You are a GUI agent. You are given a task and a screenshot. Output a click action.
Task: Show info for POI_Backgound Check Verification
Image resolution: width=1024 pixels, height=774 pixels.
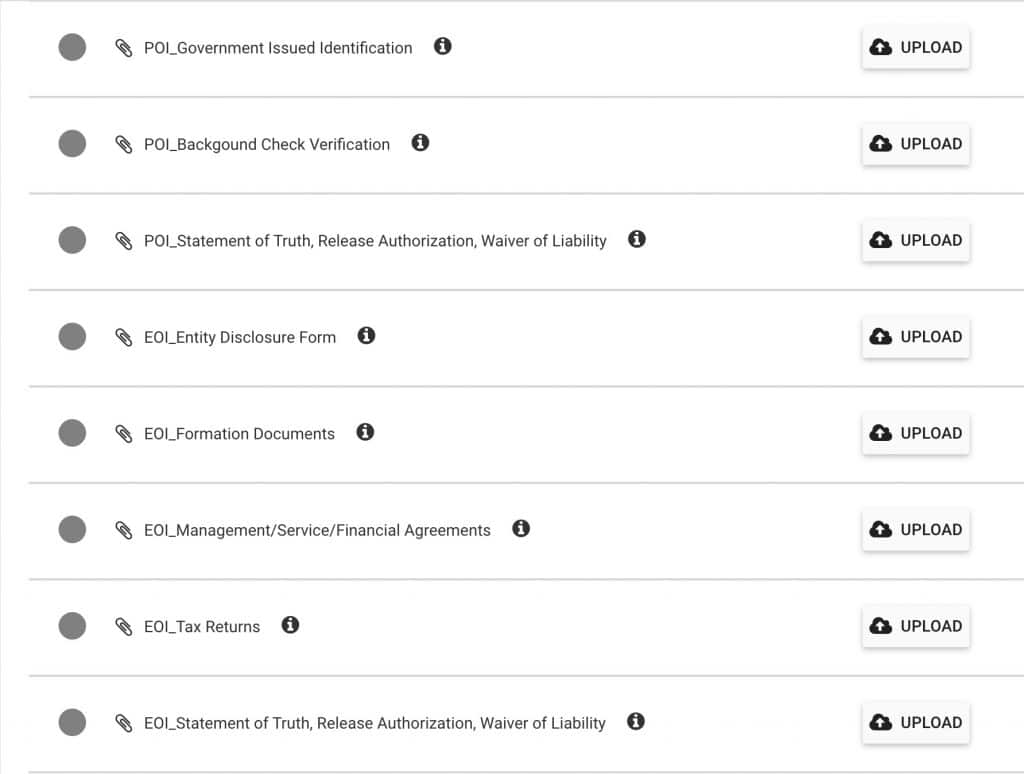[x=420, y=142]
